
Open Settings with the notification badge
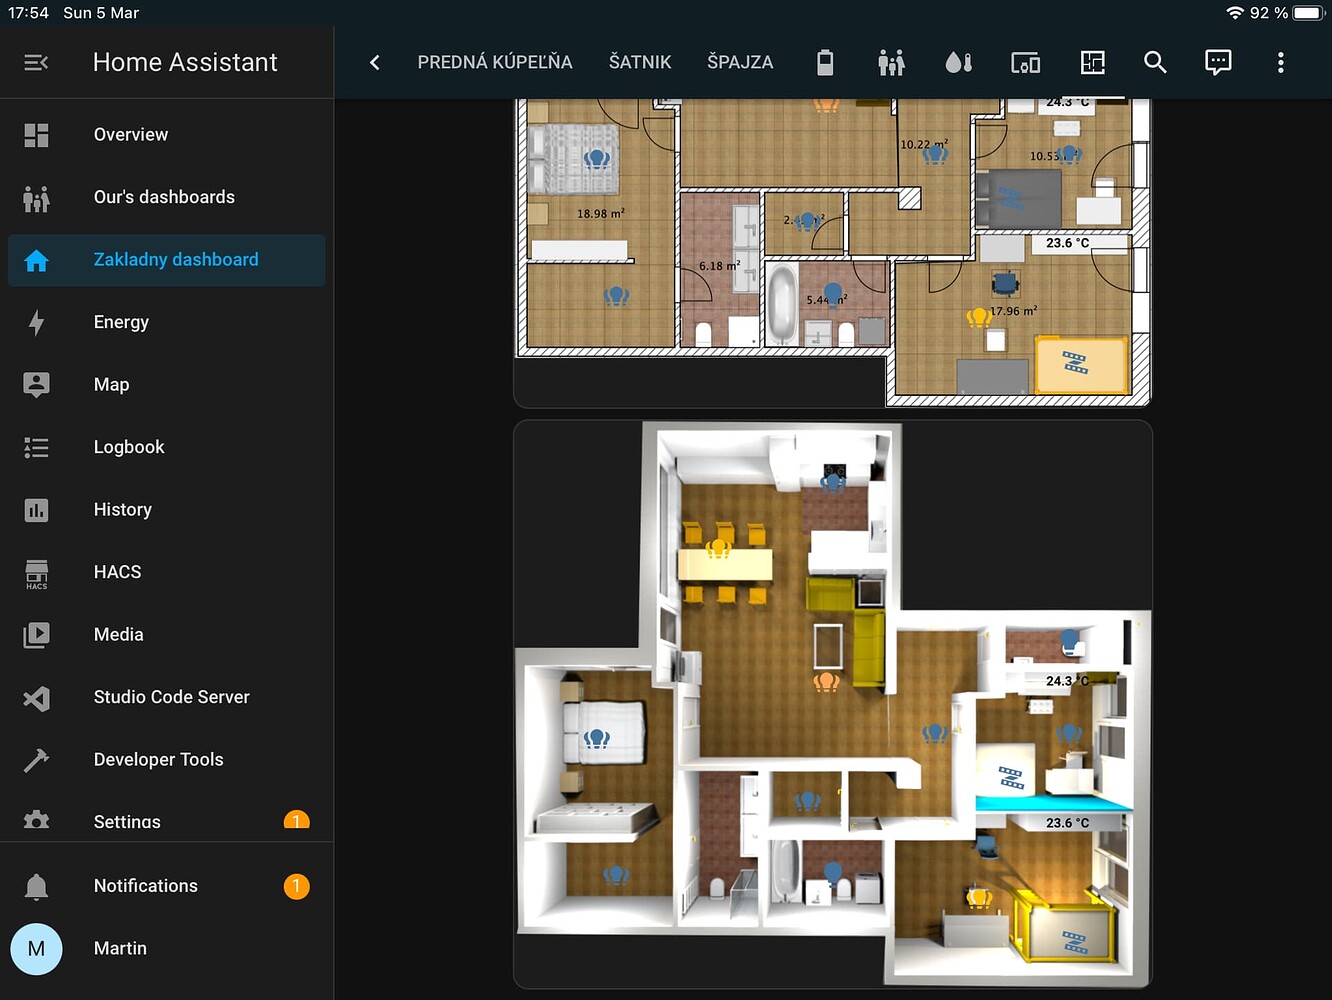127,821
